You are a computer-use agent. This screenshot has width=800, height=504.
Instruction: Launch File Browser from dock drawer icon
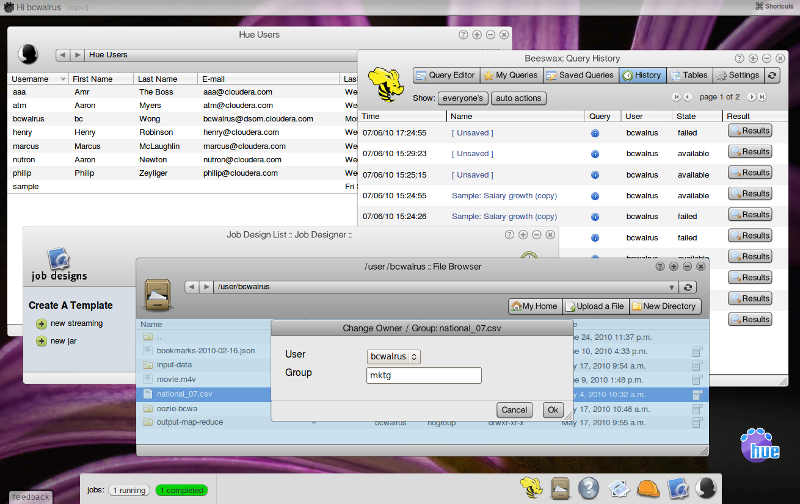[560, 488]
